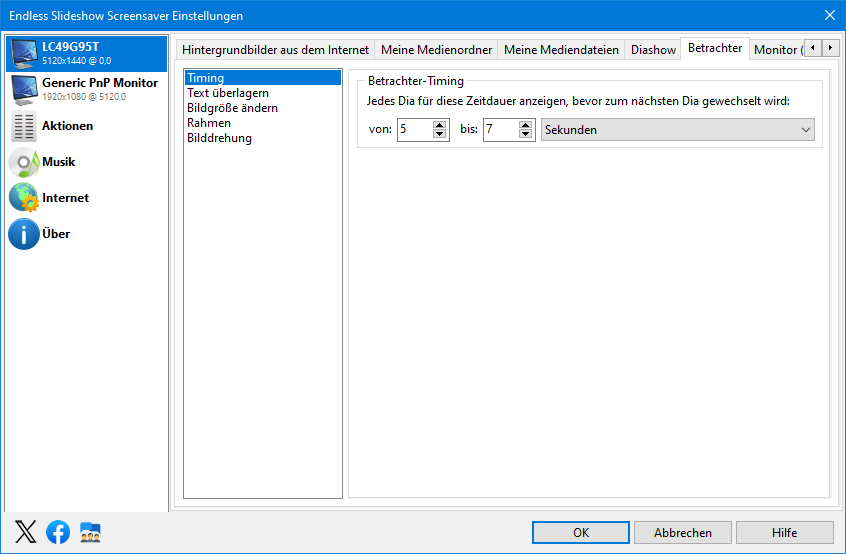This screenshot has width=846, height=554.
Task: Open the Sekunden time unit dropdown
Action: click(678, 129)
